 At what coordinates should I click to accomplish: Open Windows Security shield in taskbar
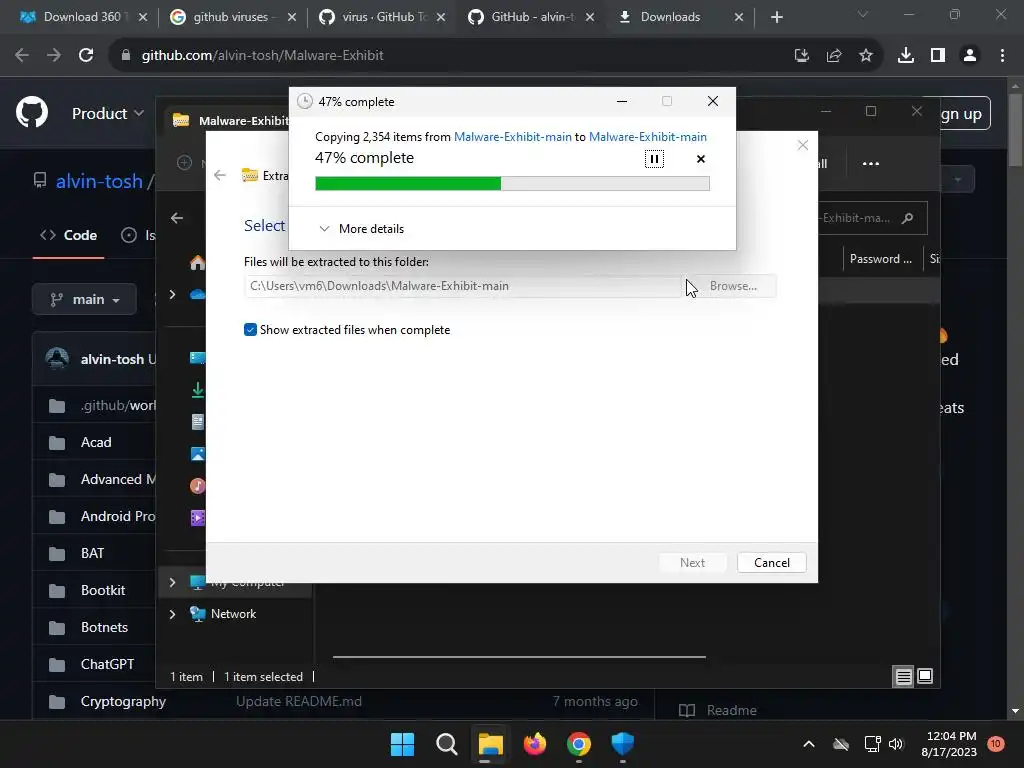click(x=622, y=744)
